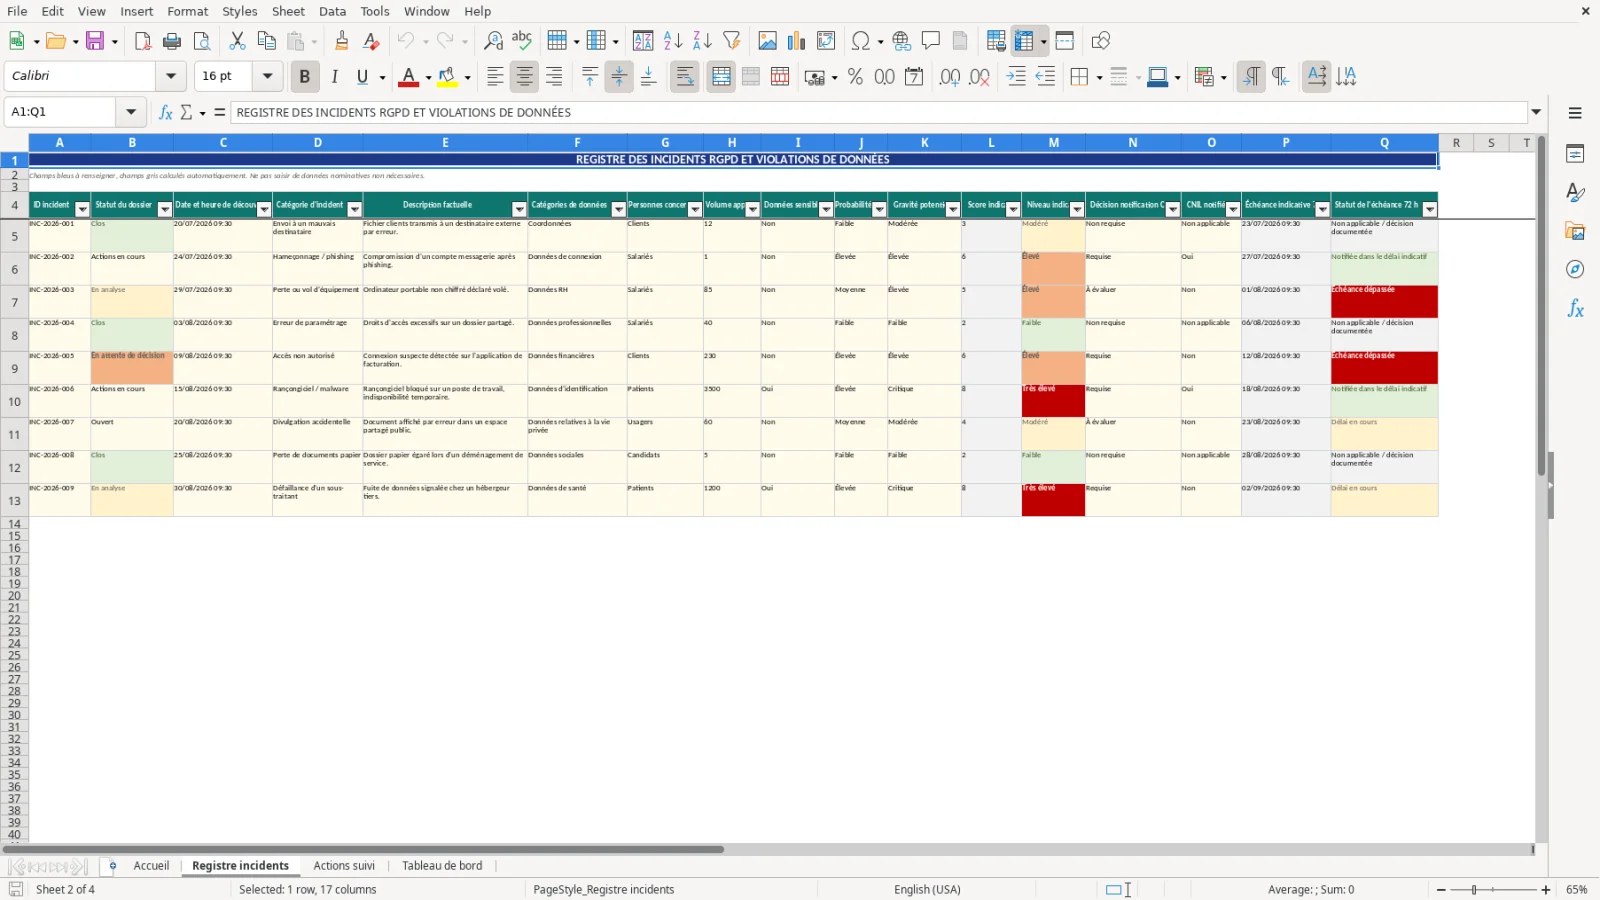This screenshot has width=1600, height=900.
Task: Click the Clone Formatting paintbrush icon
Action: click(x=342, y=41)
